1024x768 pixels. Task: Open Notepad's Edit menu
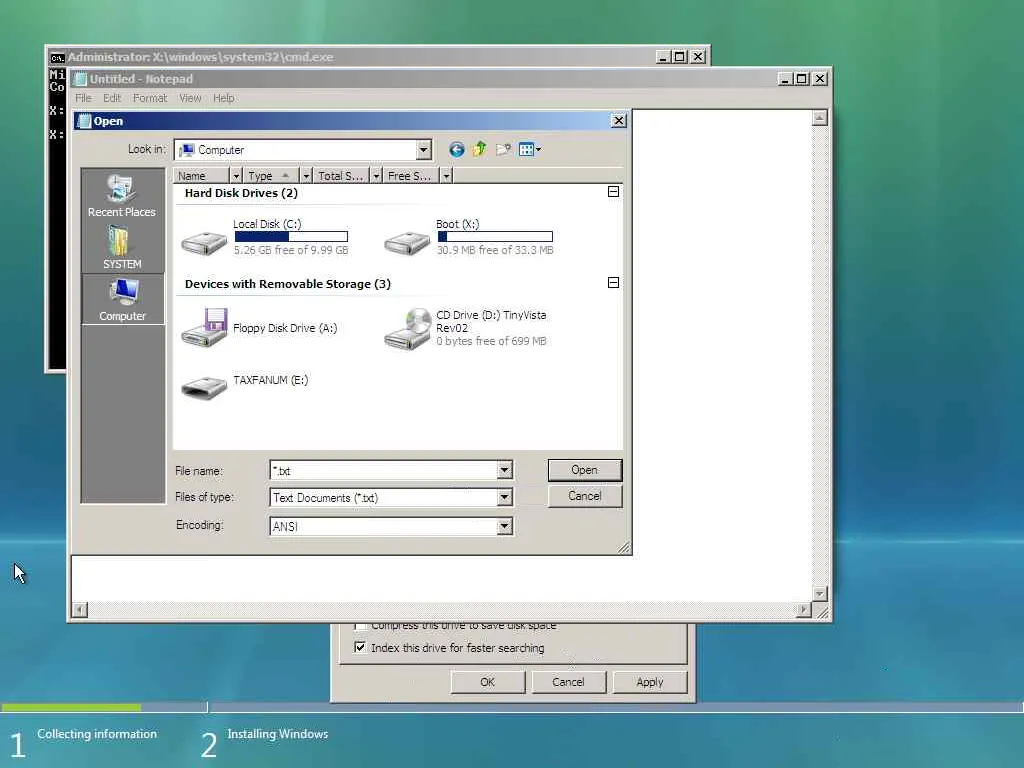coord(112,98)
